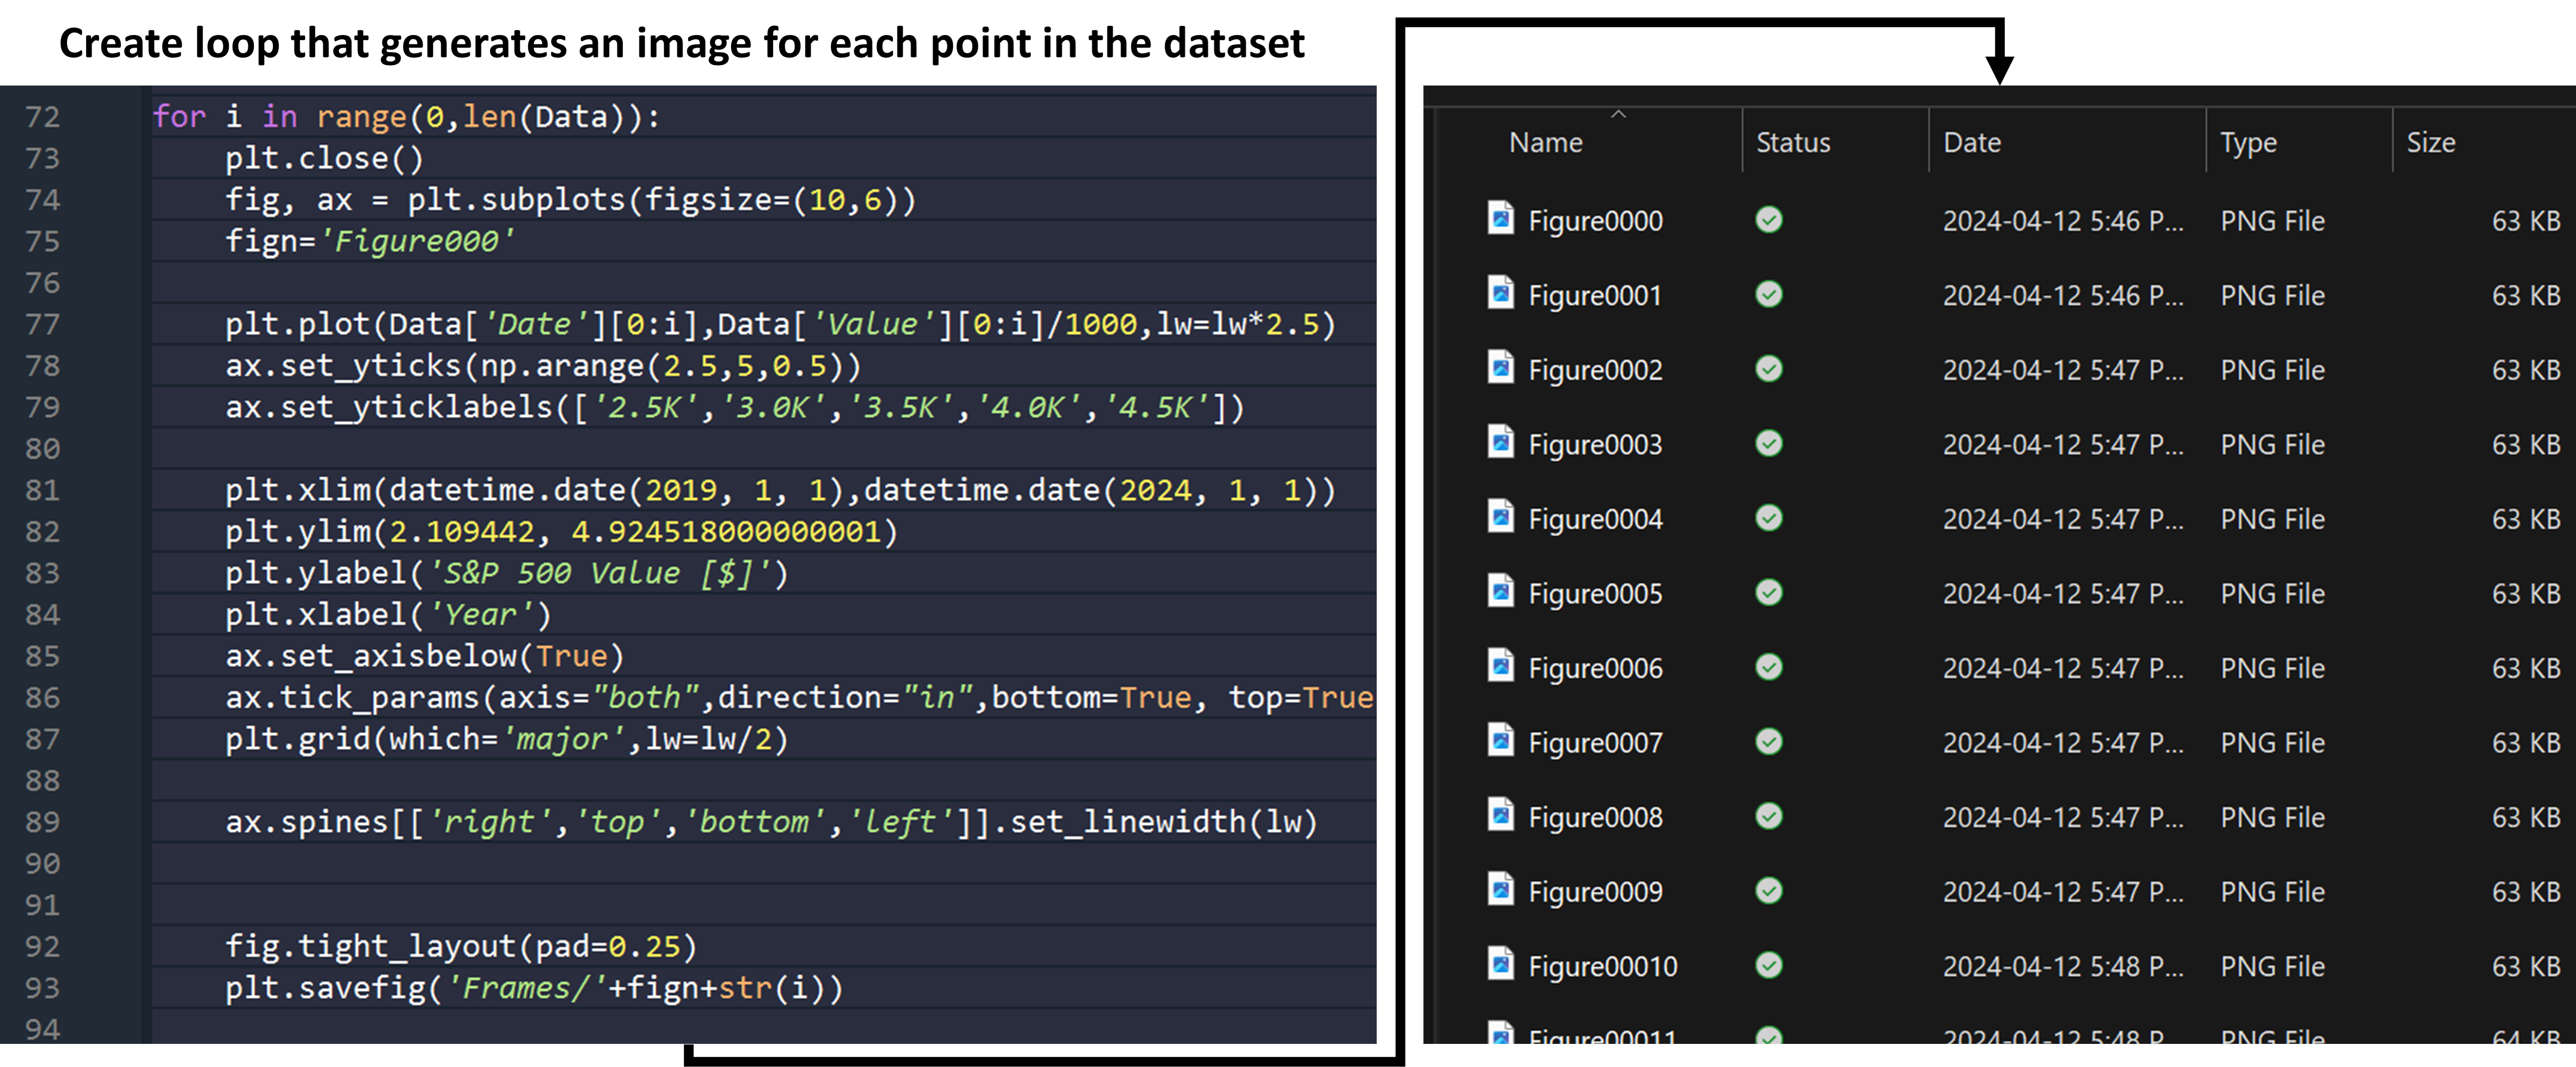Viewport: 2576px width, 1067px height.
Task: Sort files by the Name column
Action: tap(1545, 143)
